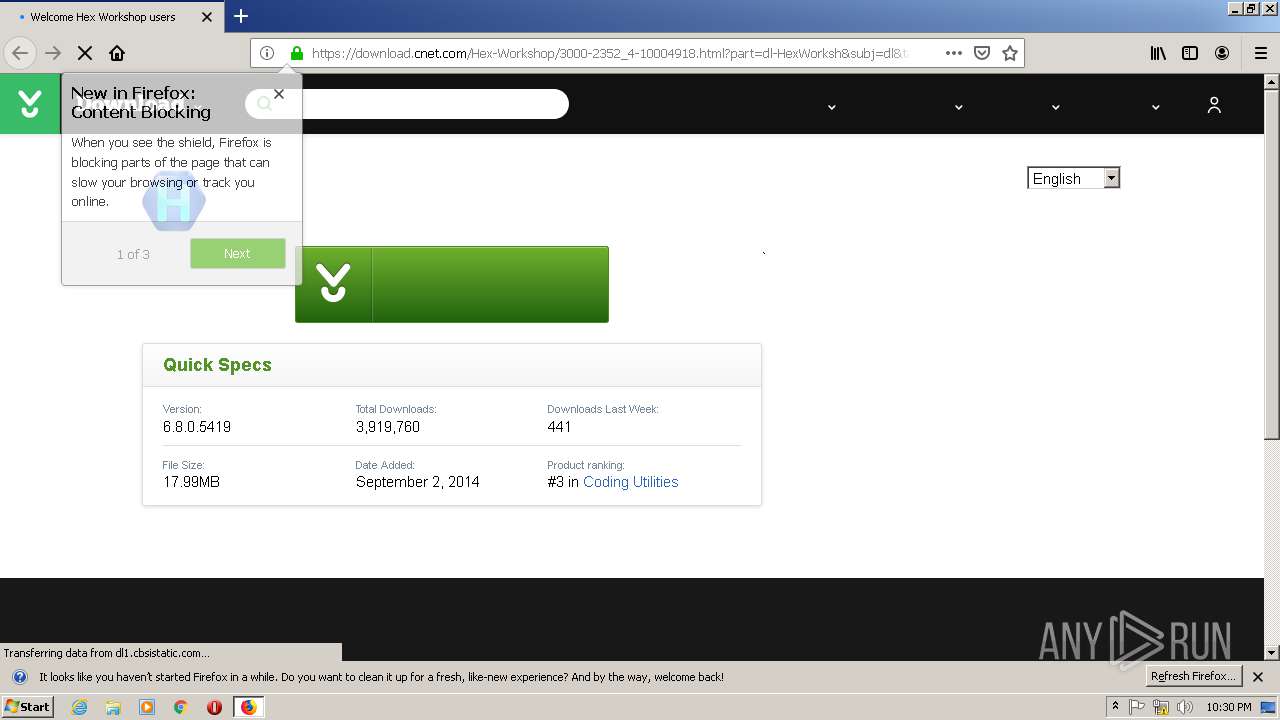Image resolution: width=1280 pixels, height=720 pixels.
Task: Expand the second site navigation chevron
Action: [x=958, y=107]
